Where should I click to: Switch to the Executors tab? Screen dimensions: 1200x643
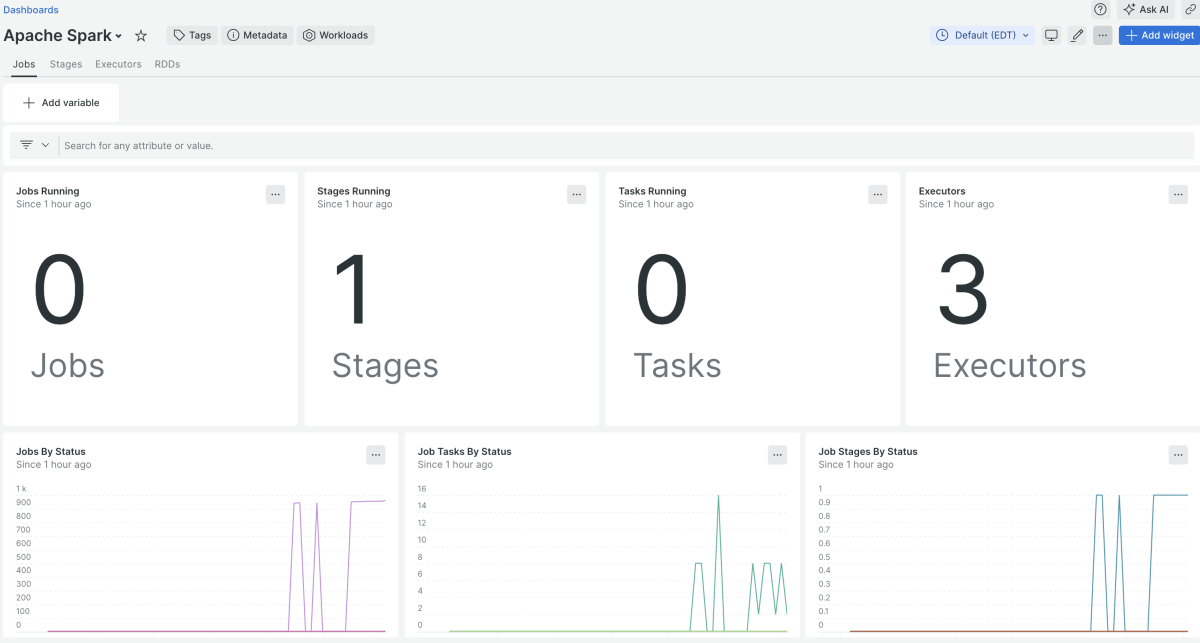[x=118, y=64]
